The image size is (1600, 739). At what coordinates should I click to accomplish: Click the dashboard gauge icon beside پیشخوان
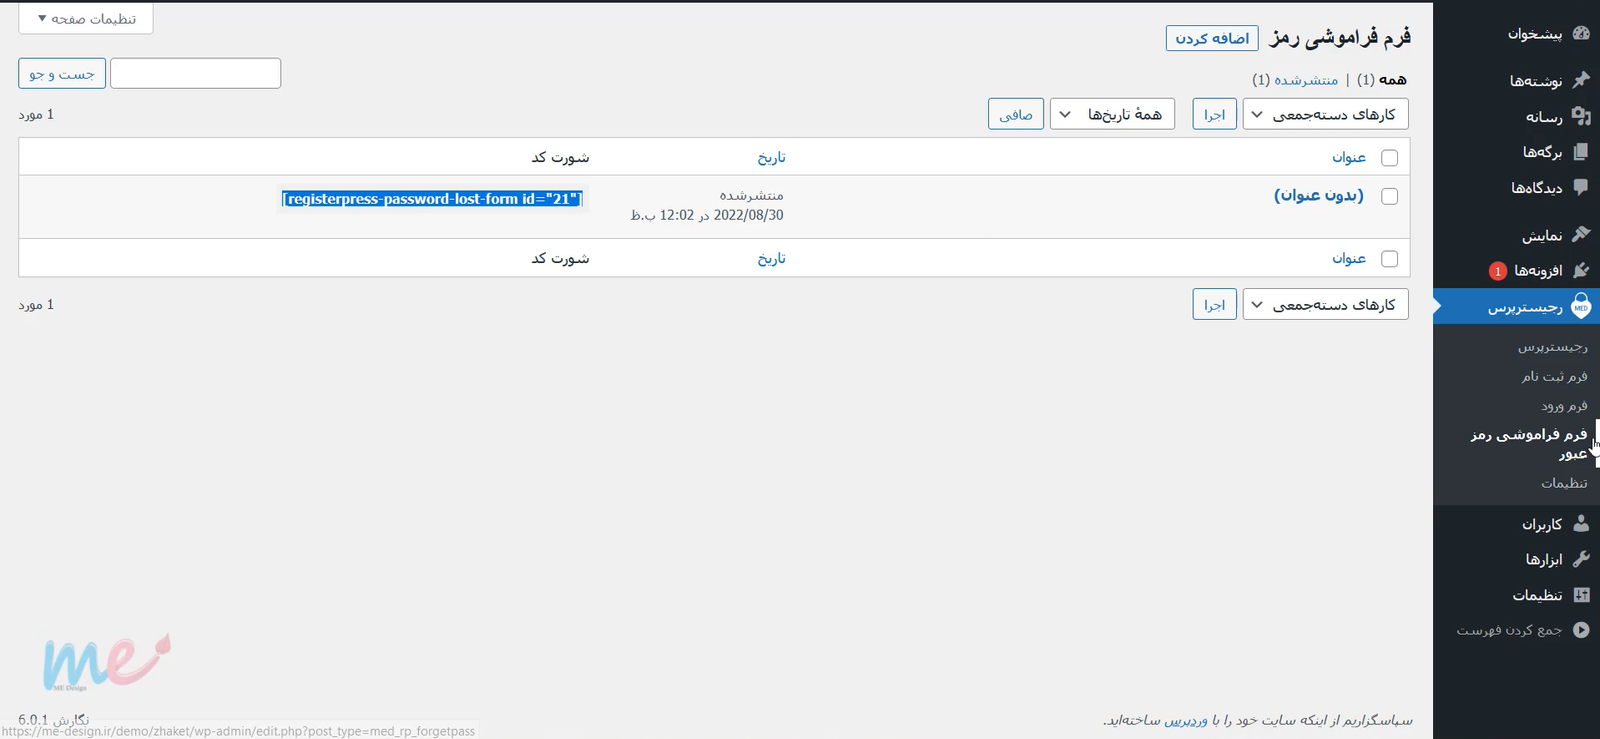(x=1581, y=33)
